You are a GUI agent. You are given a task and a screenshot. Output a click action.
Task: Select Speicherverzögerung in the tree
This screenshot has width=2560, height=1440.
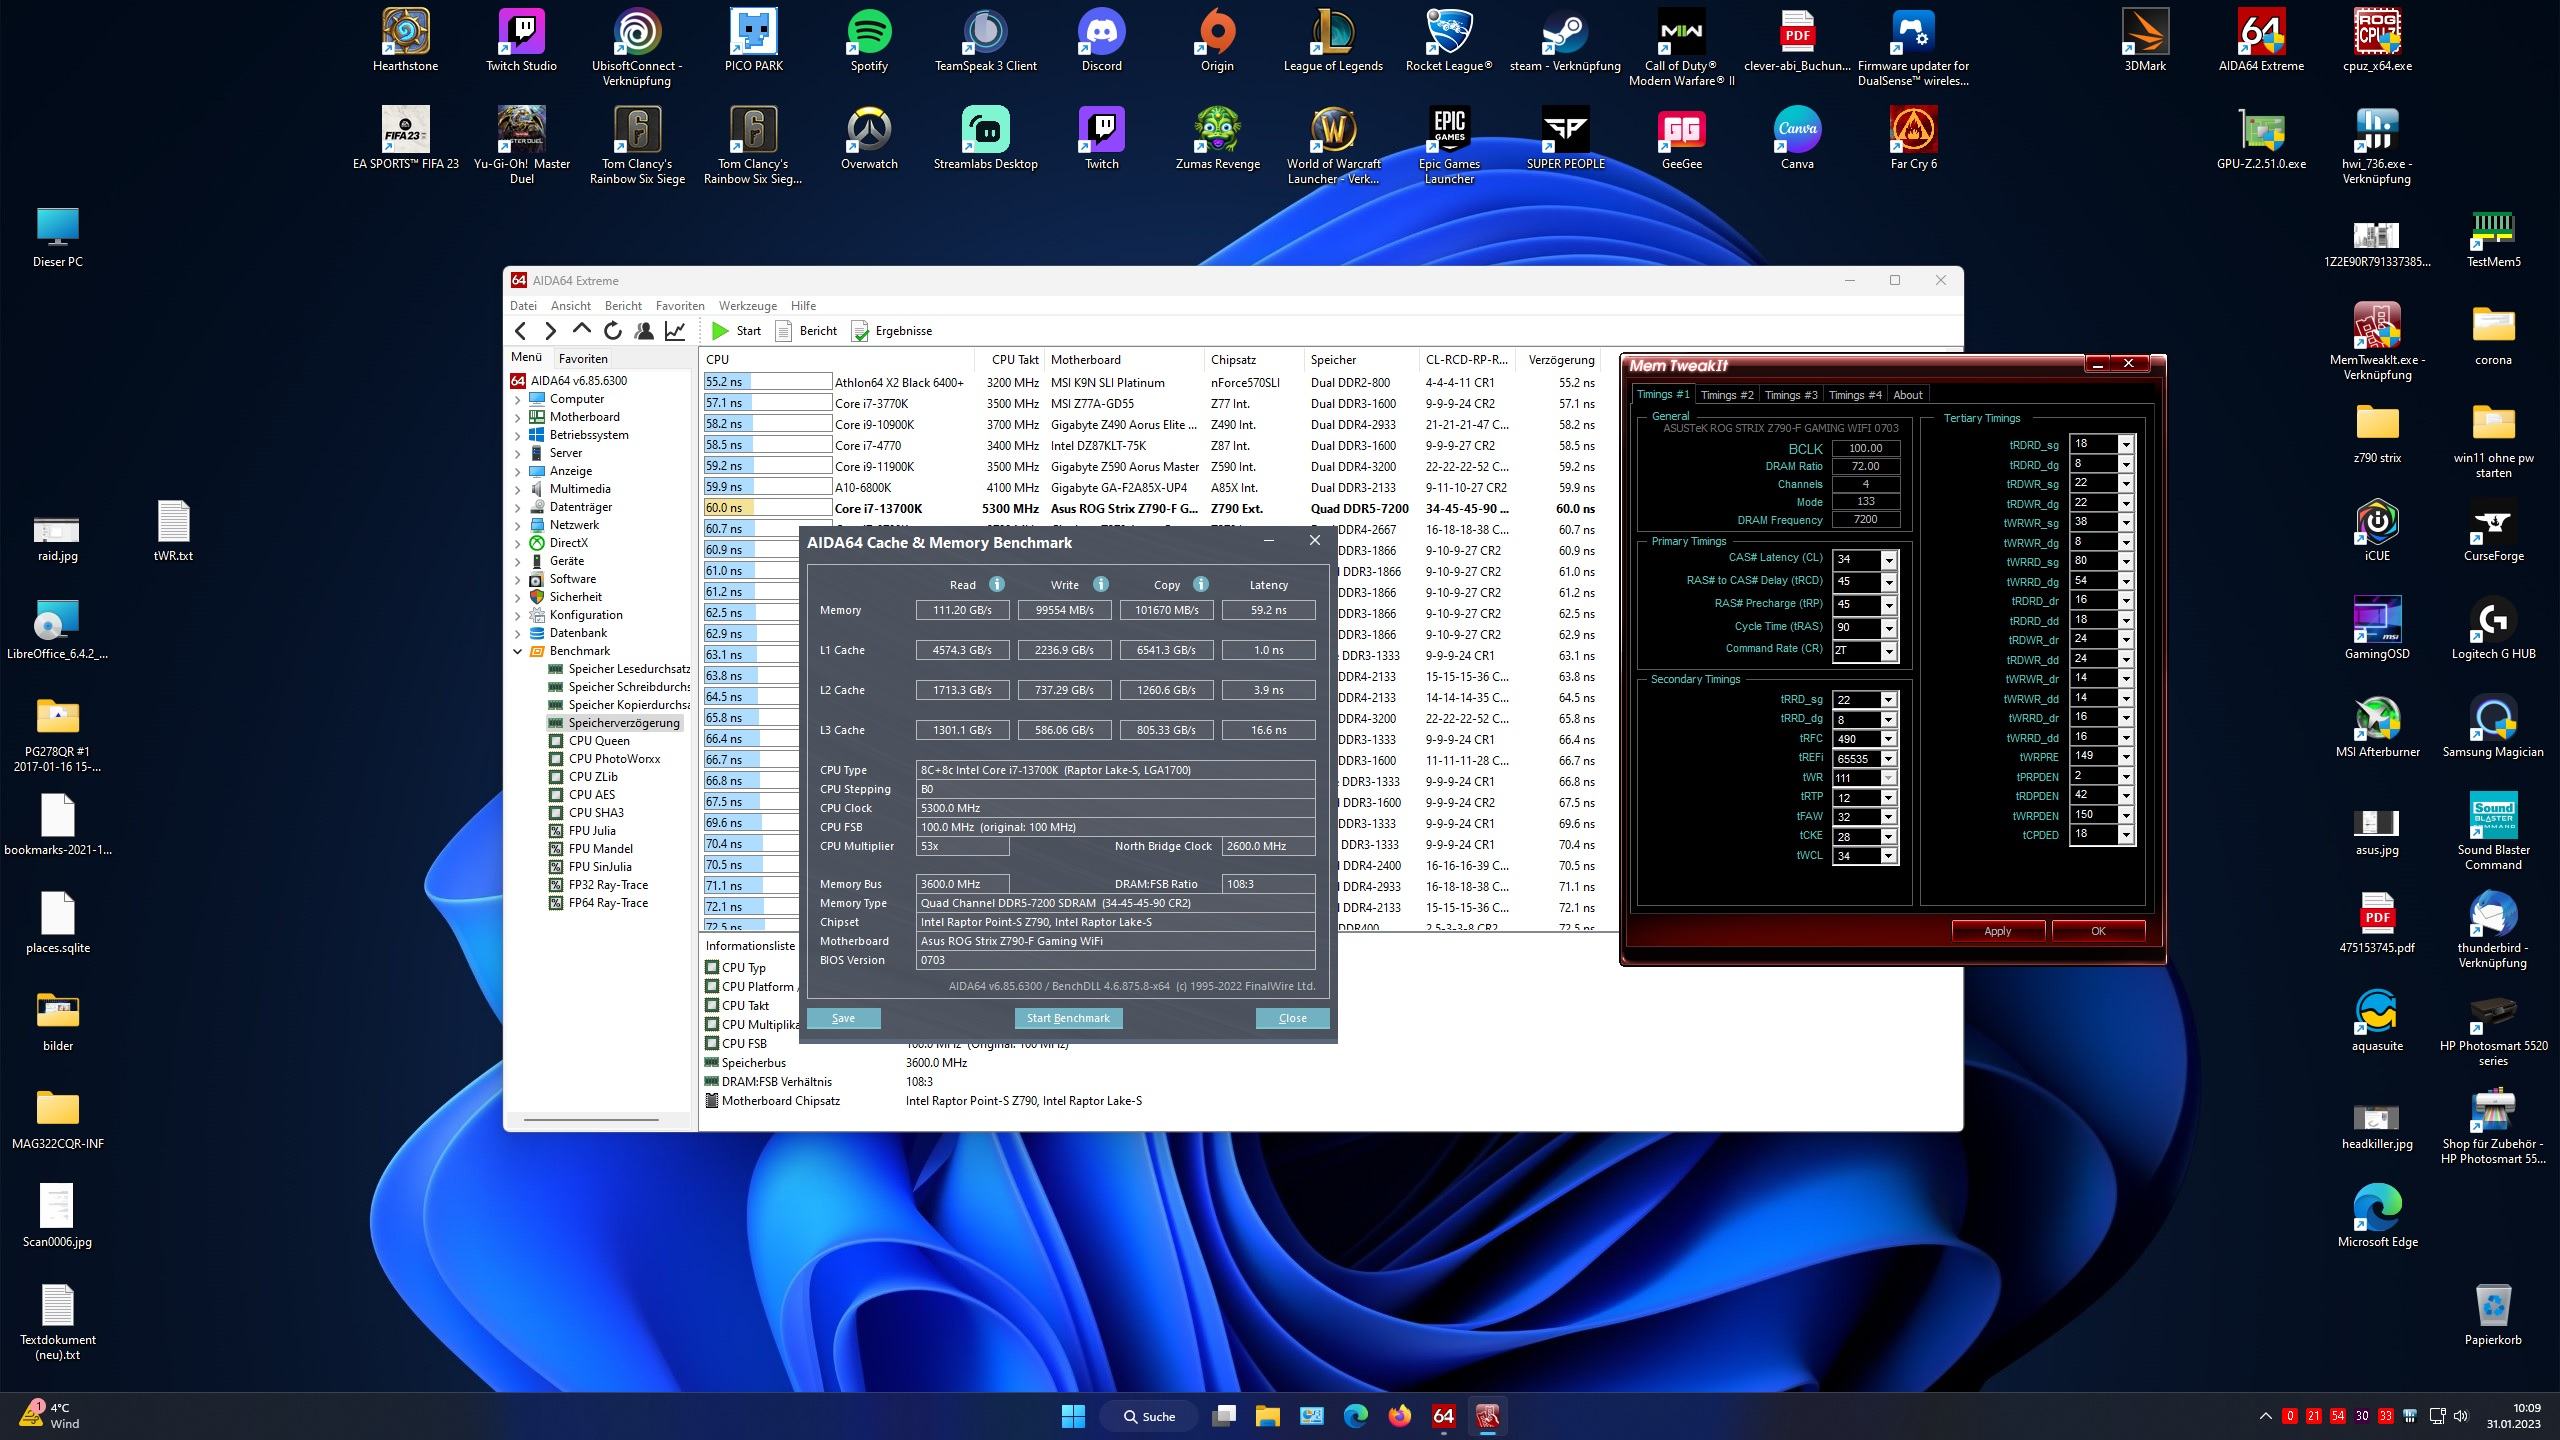[x=623, y=723]
